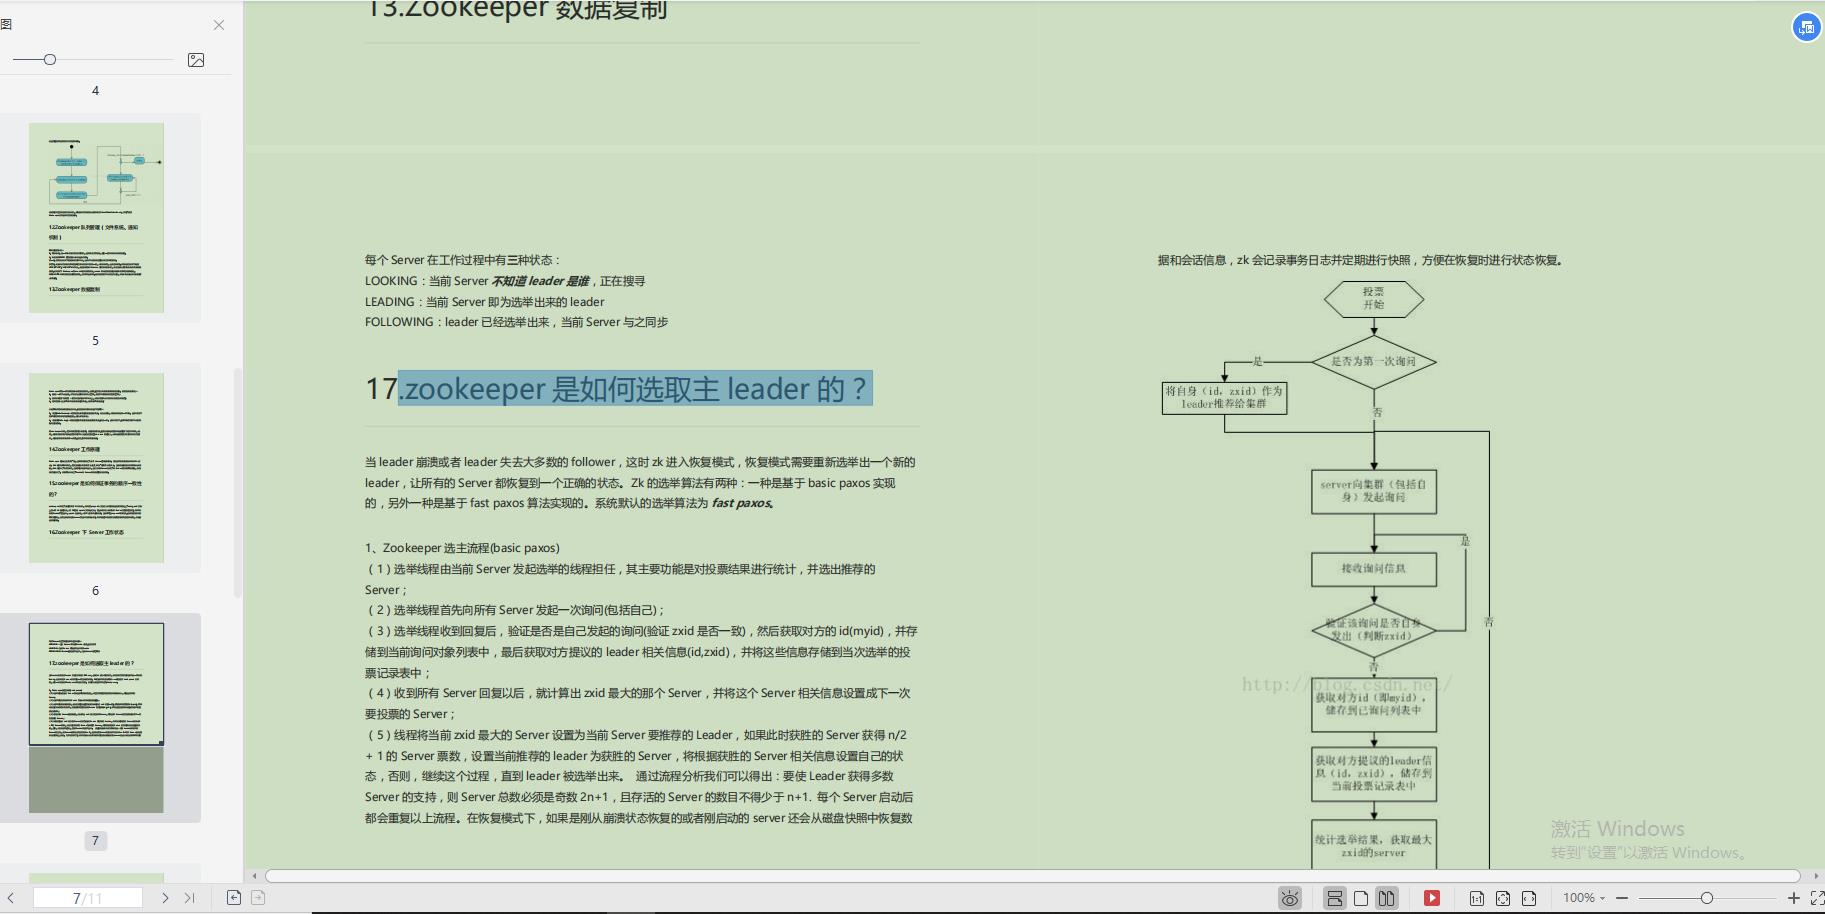Go back to previous view
This screenshot has height=914, width=1825.
[x=234, y=898]
